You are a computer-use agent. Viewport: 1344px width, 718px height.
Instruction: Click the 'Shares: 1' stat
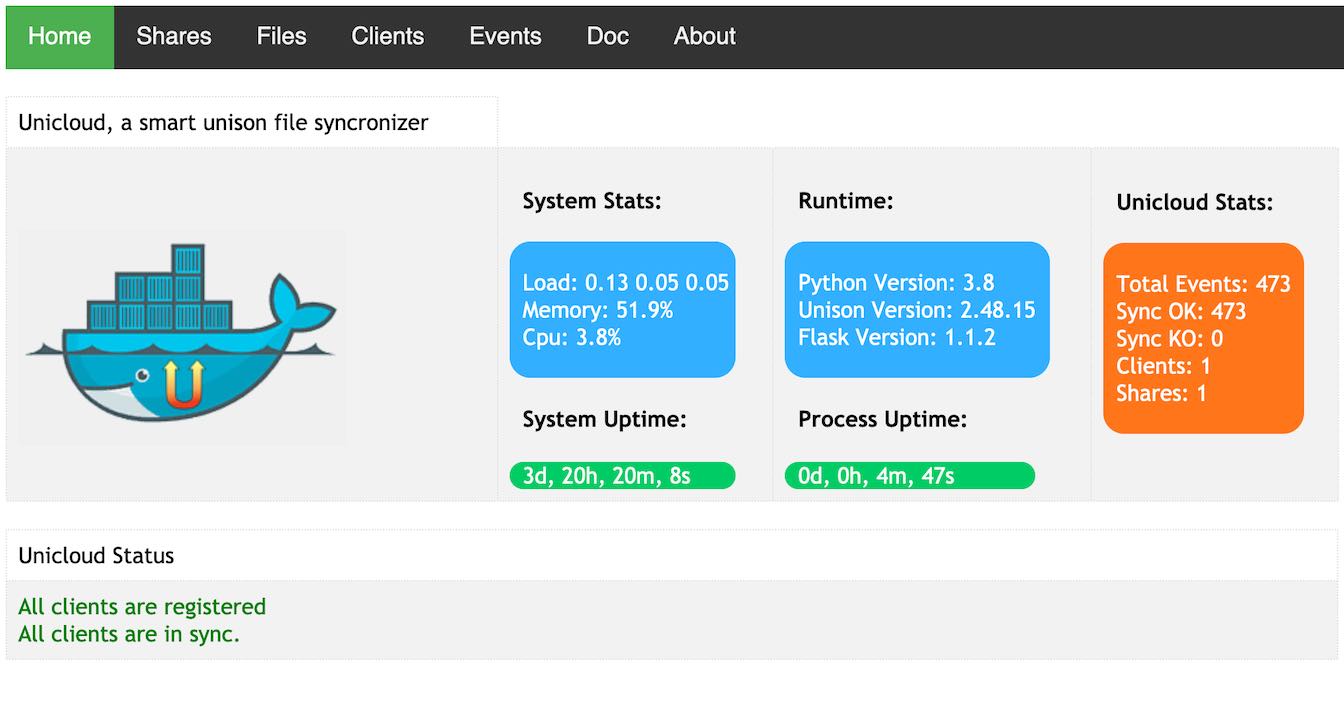(1162, 393)
